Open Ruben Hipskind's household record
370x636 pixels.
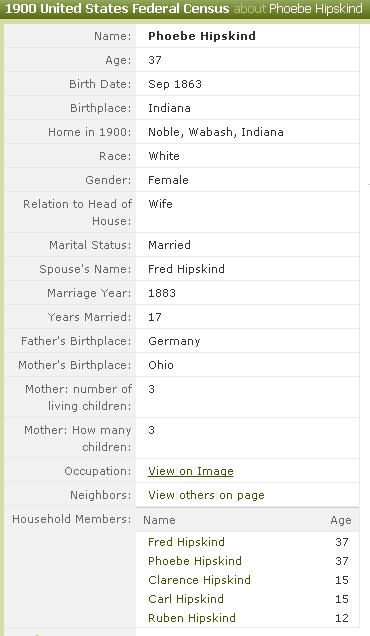[x=192, y=618]
